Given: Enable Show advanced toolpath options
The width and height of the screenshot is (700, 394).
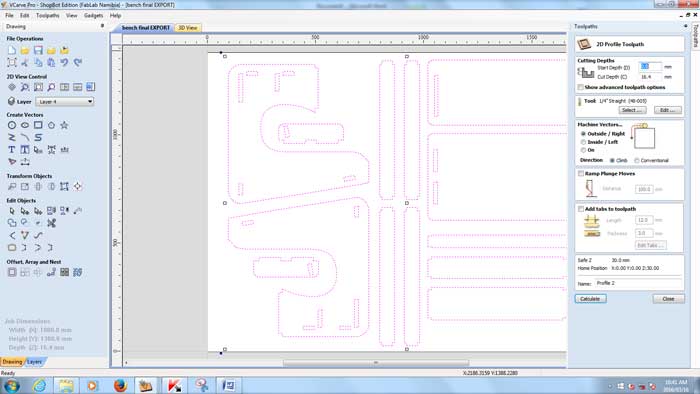Looking at the screenshot, I should [580, 87].
